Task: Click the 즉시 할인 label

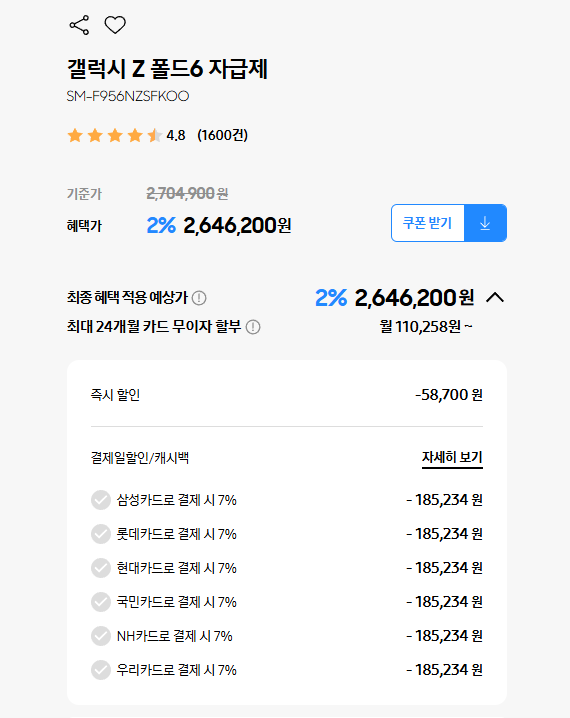Action: (115, 395)
